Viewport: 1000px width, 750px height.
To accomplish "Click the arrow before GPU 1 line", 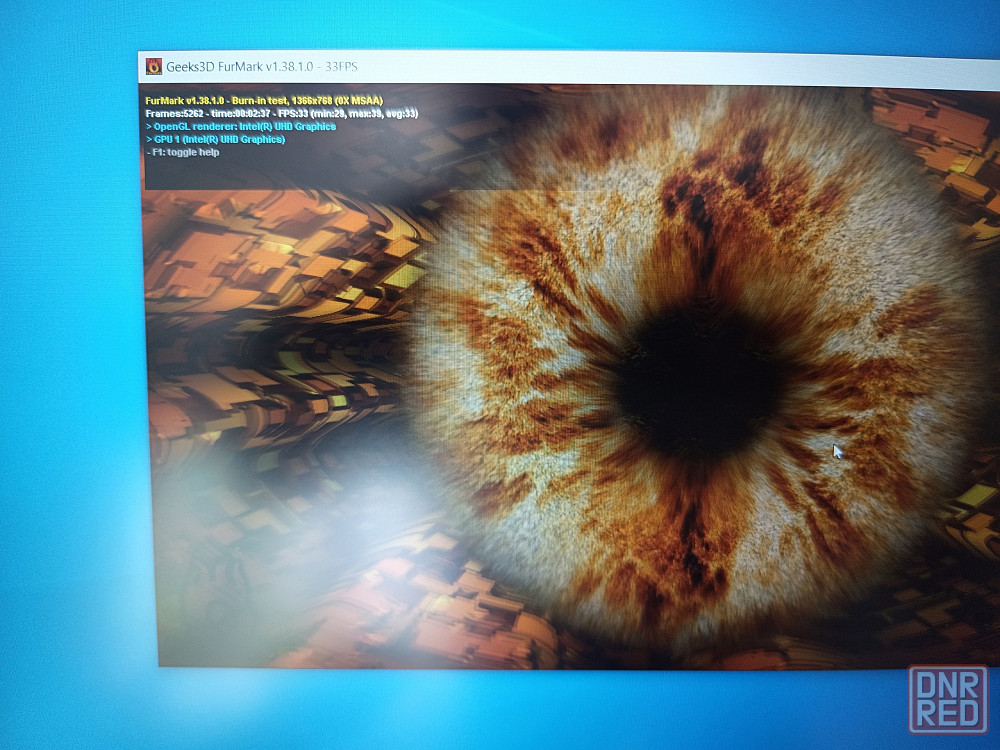I will coord(149,139).
